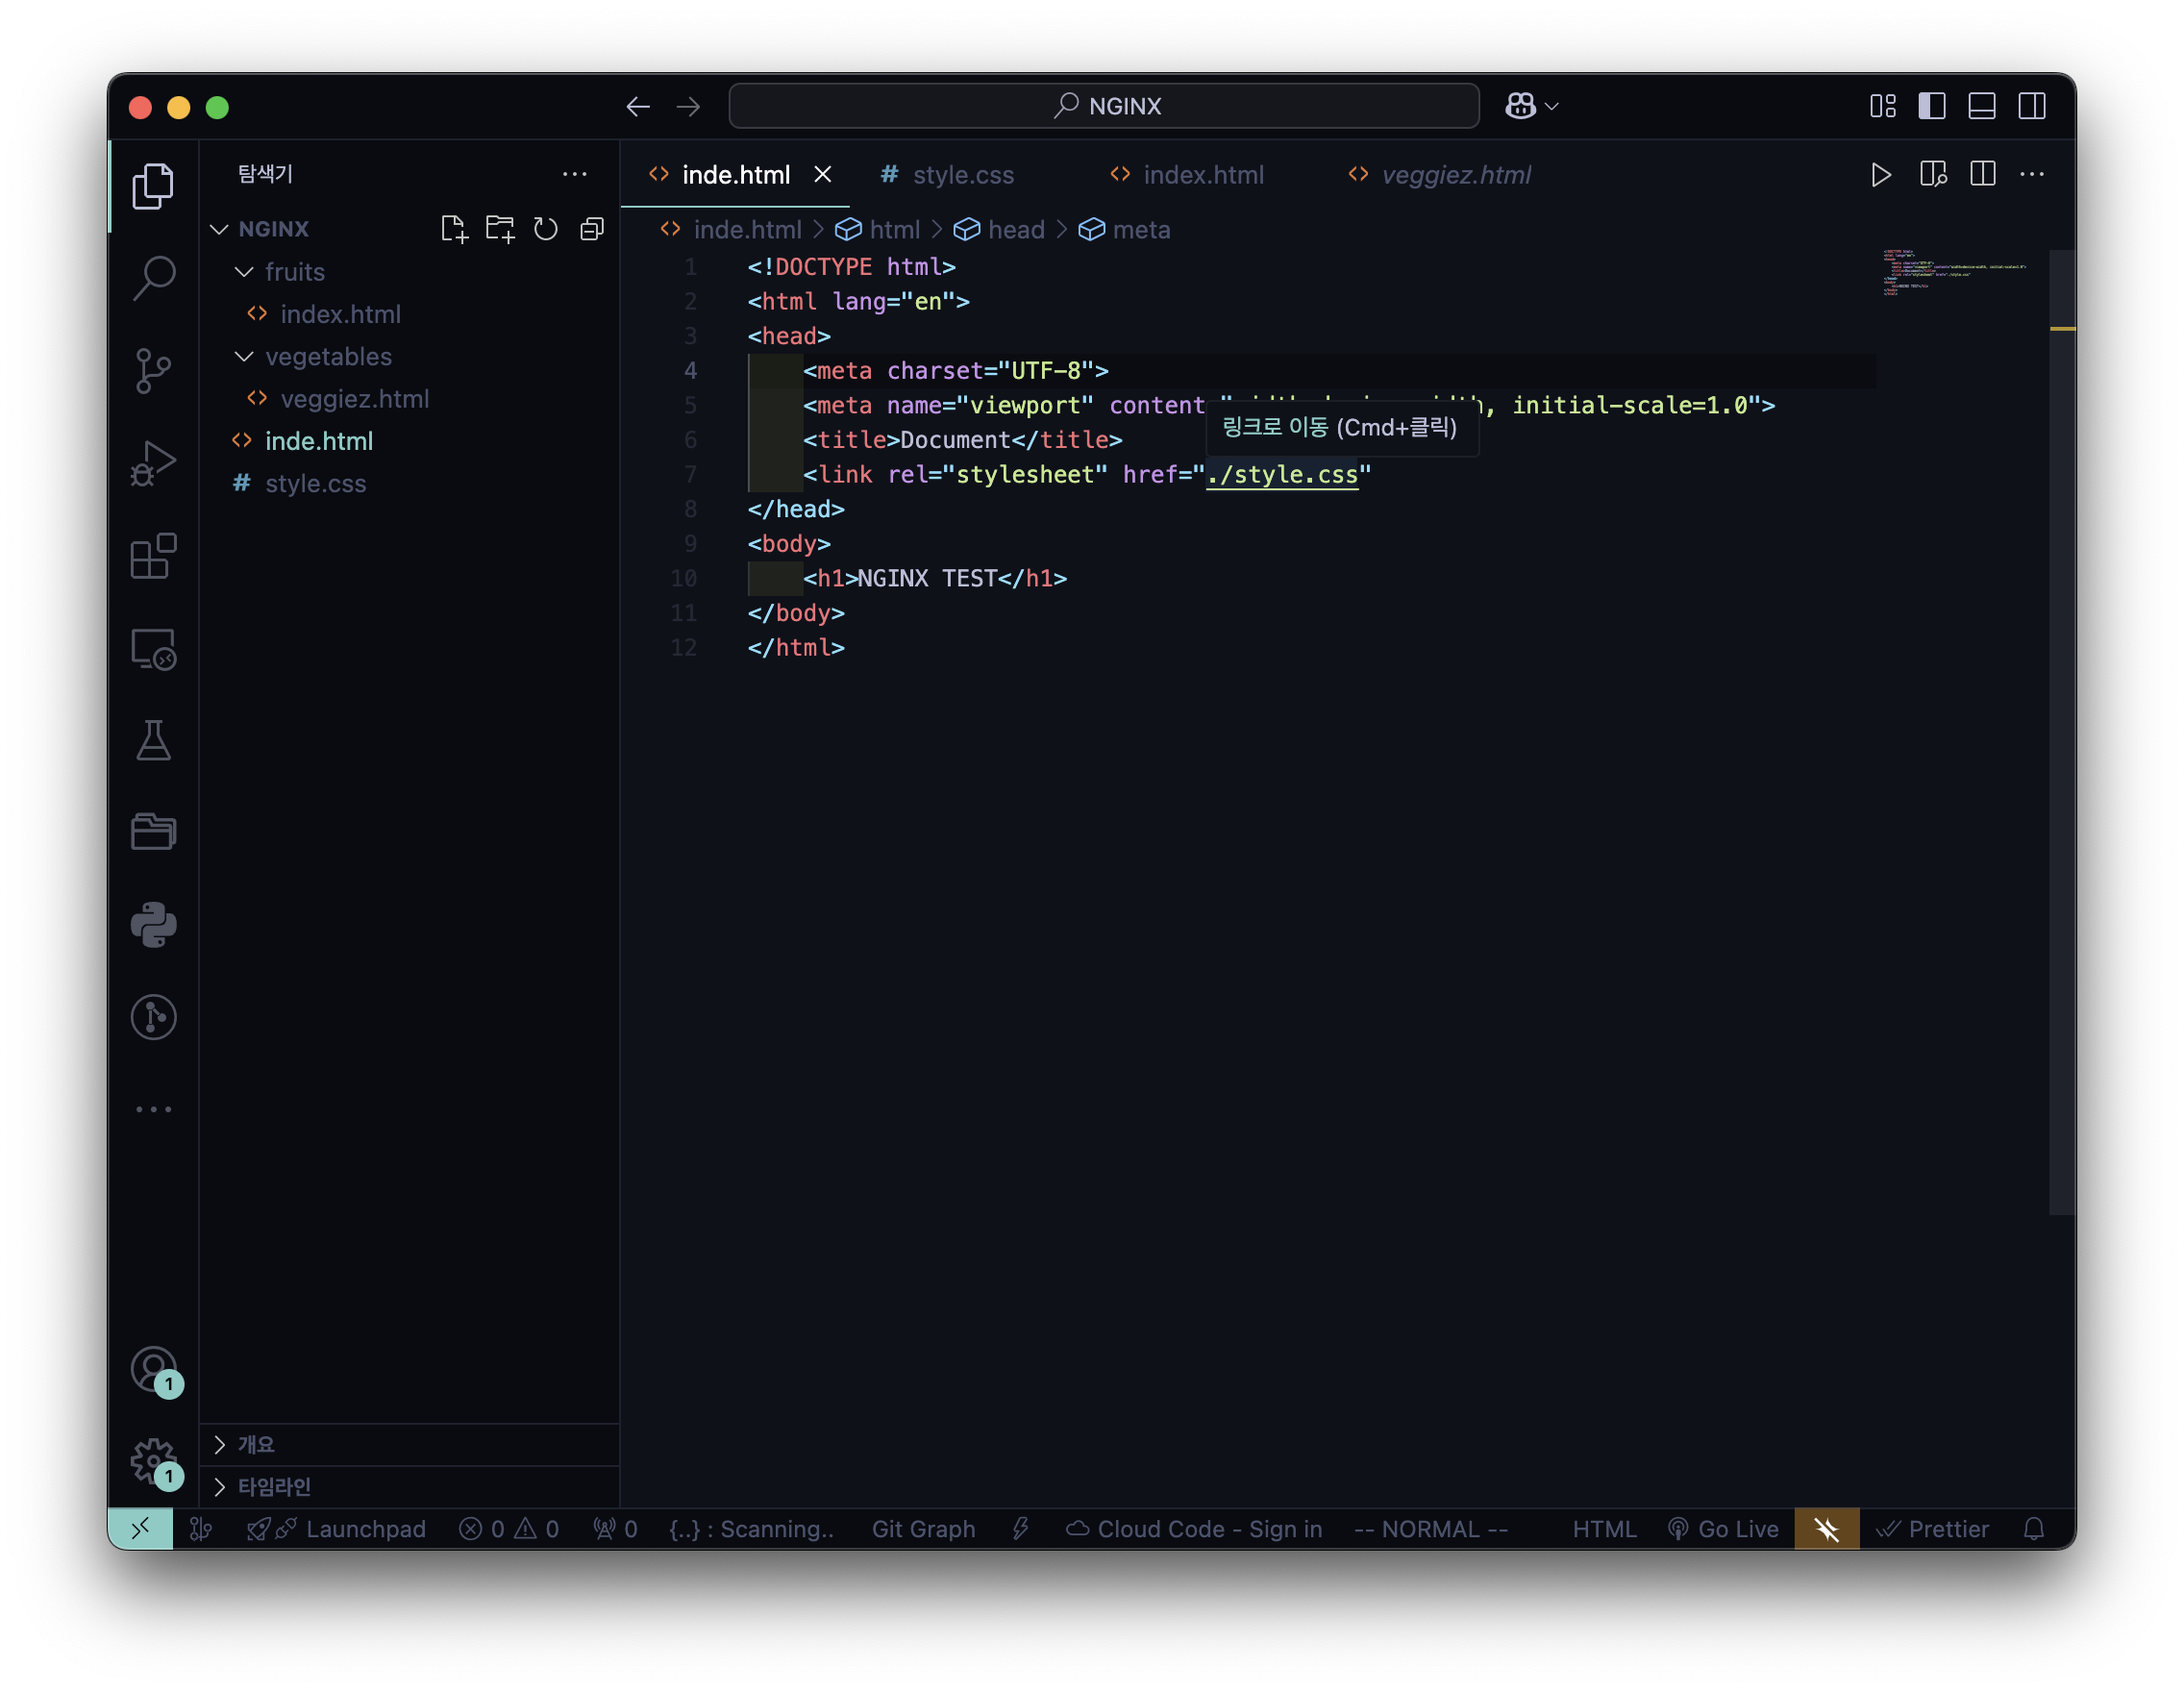Switch to the style.css tab
Image resolution: width=2184 pixels, height=1692 pixels.
[962, 175]
